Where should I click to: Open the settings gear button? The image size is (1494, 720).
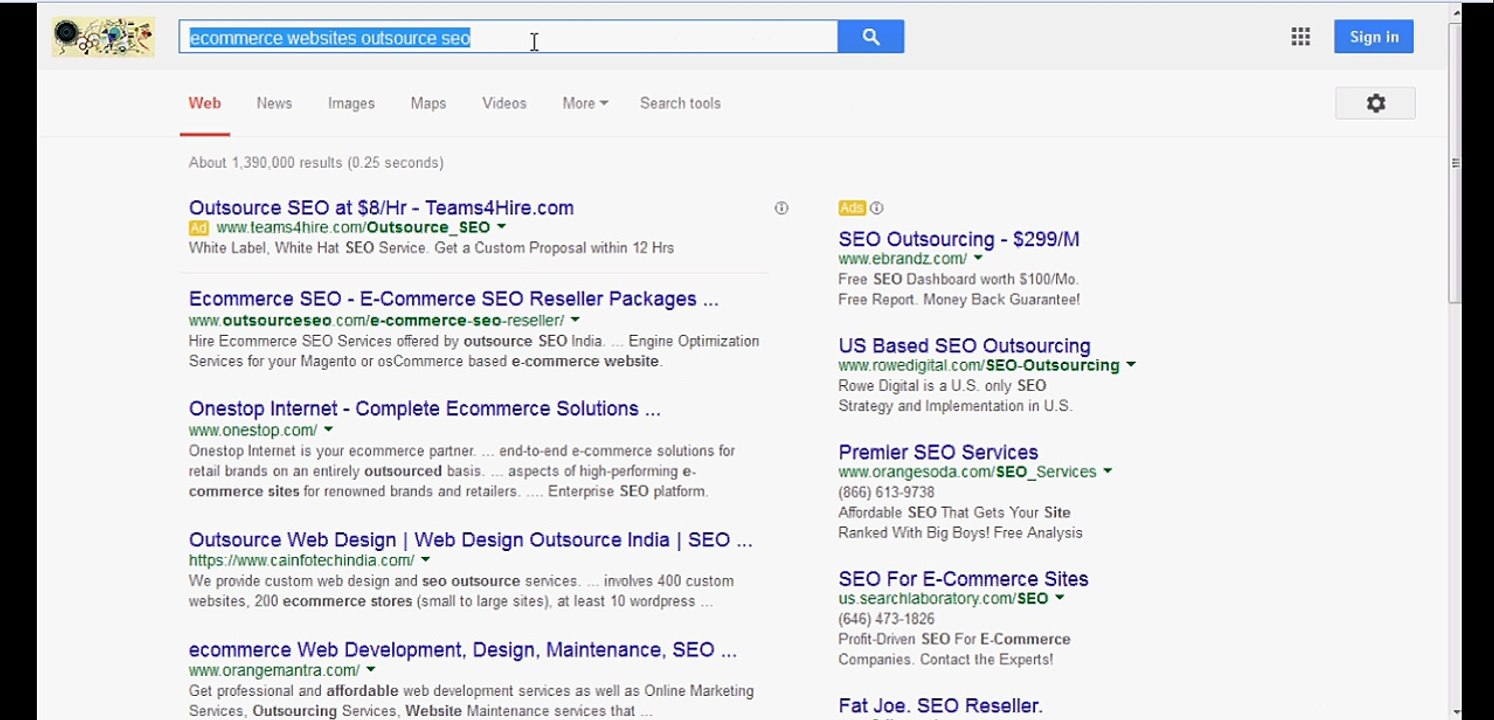pyautogui.click(x=1375, y=103)
